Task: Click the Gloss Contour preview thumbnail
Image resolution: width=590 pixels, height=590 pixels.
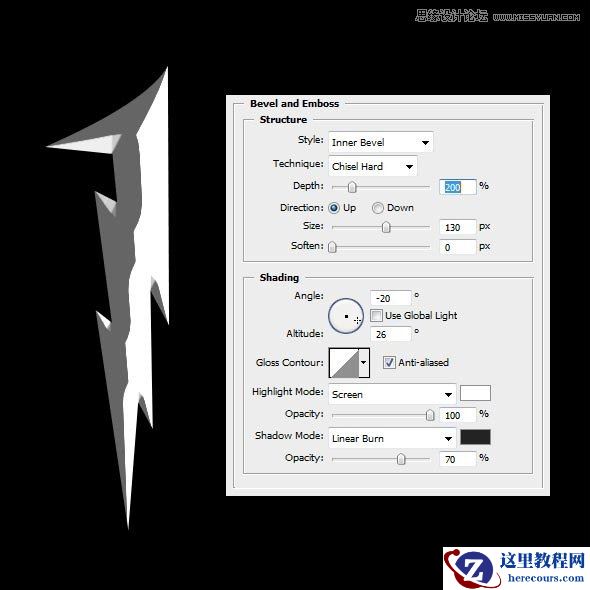Action: [x=344, y=363]
